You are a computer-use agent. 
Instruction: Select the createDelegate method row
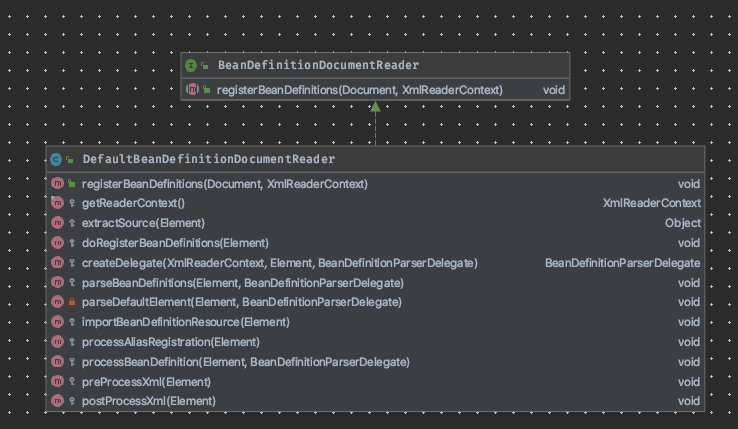(375, 263)
